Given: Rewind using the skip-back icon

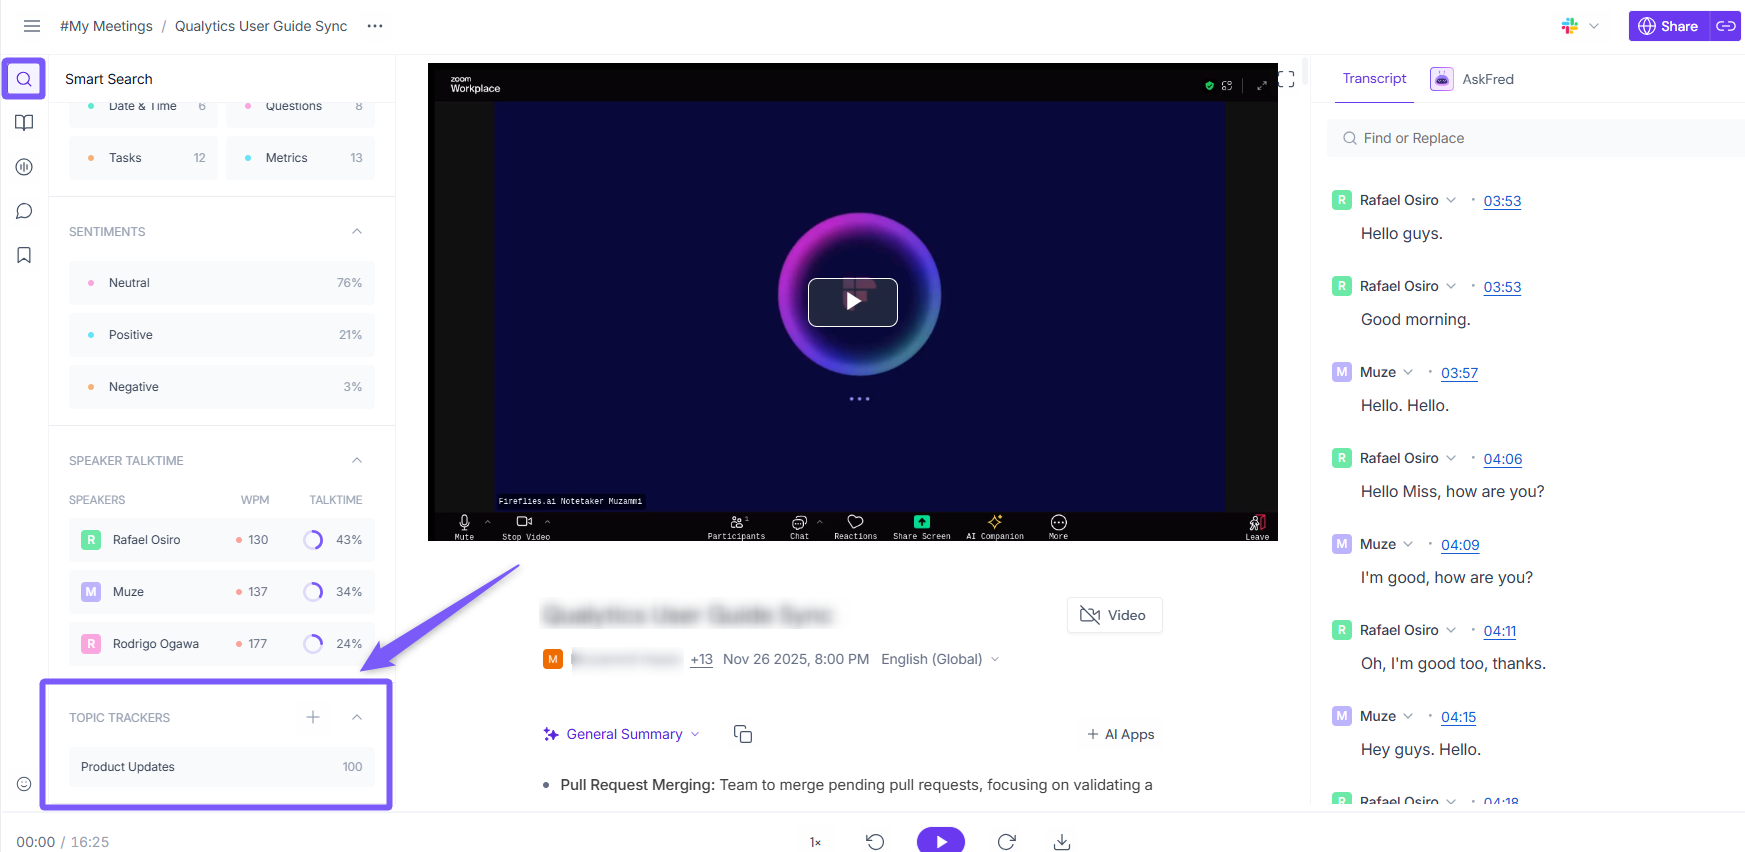Looking at the screenshot, I should click(x=875, y=842).
